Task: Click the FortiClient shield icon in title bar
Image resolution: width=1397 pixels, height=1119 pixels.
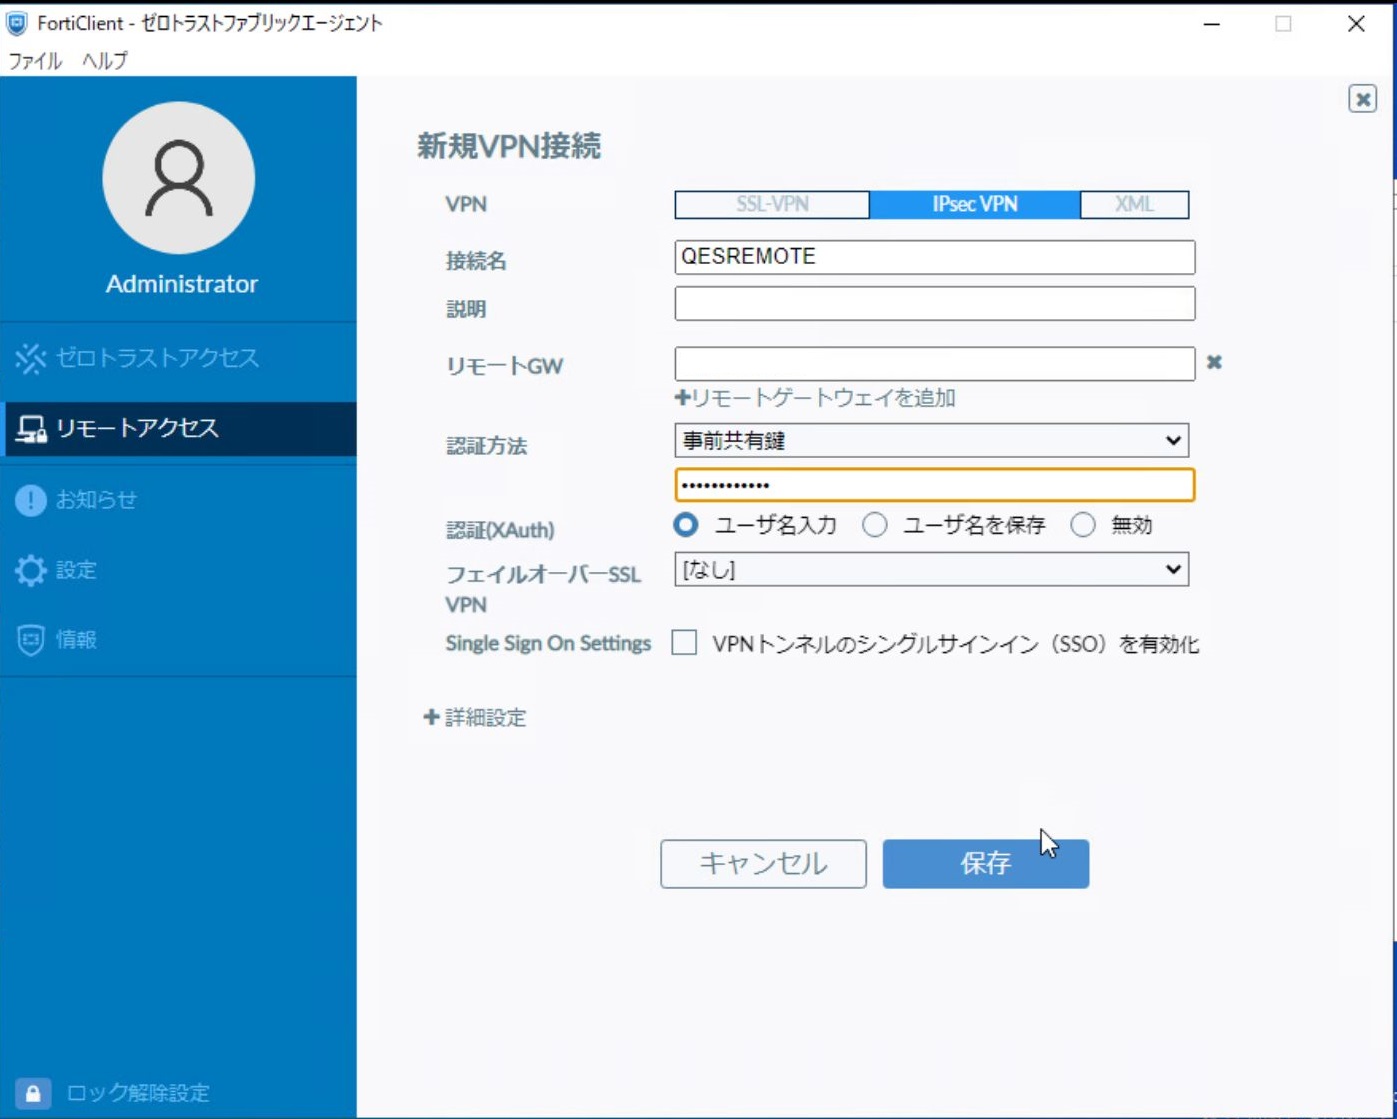Action: (x=17, y=23)
